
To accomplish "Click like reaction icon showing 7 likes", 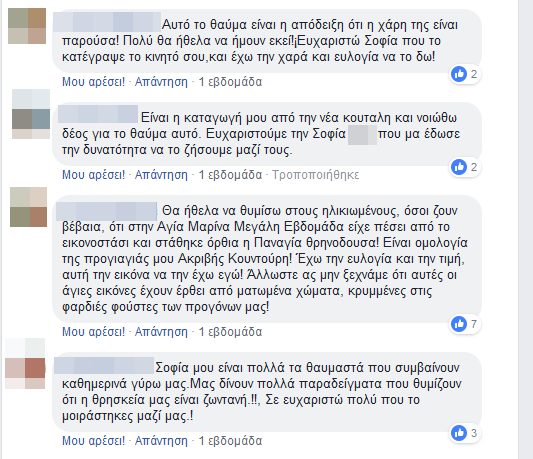I will point(459,324).
